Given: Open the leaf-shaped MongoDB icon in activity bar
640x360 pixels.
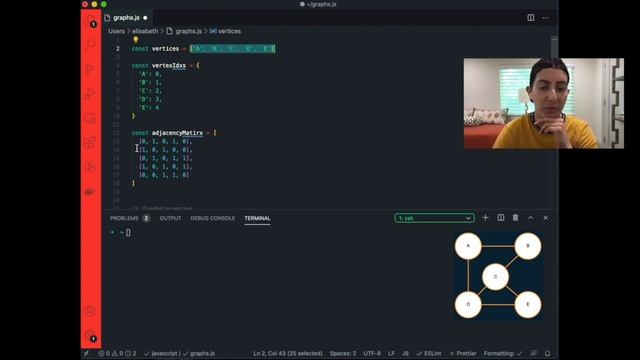Looking at the screenshot, I should coord(90,191).
